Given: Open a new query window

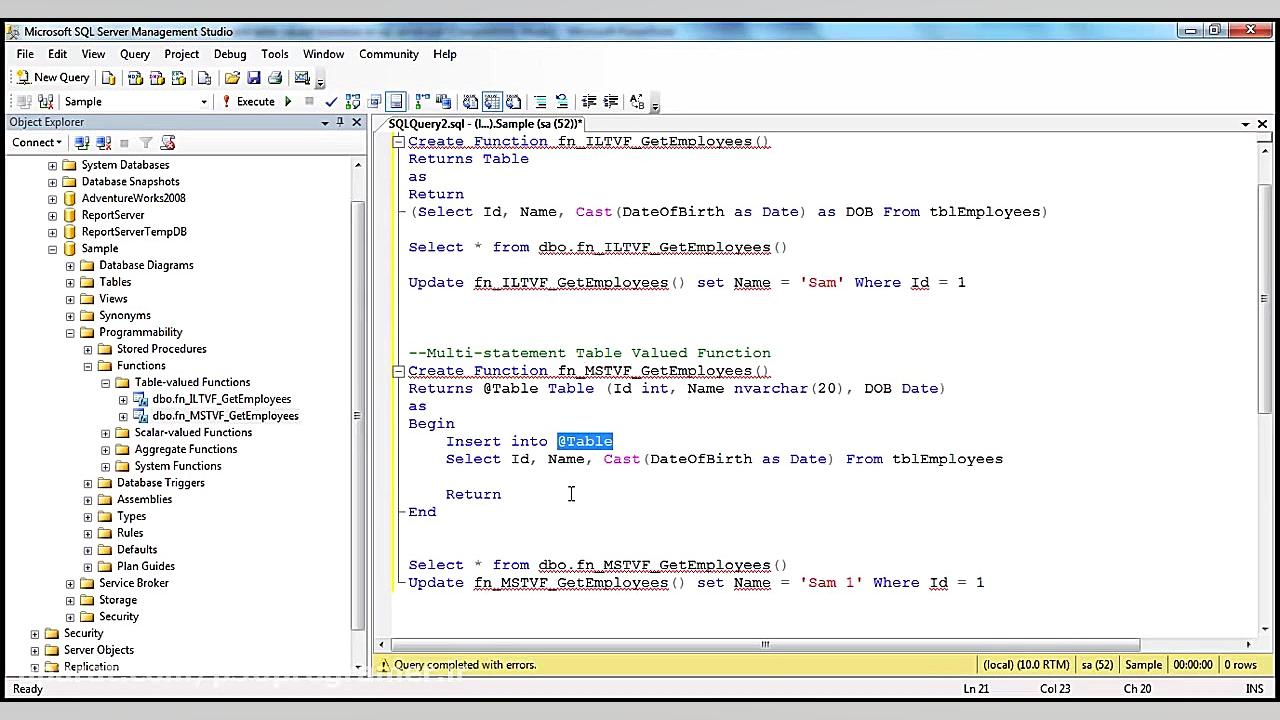Looking at the screenshot, I should point(52,78).
